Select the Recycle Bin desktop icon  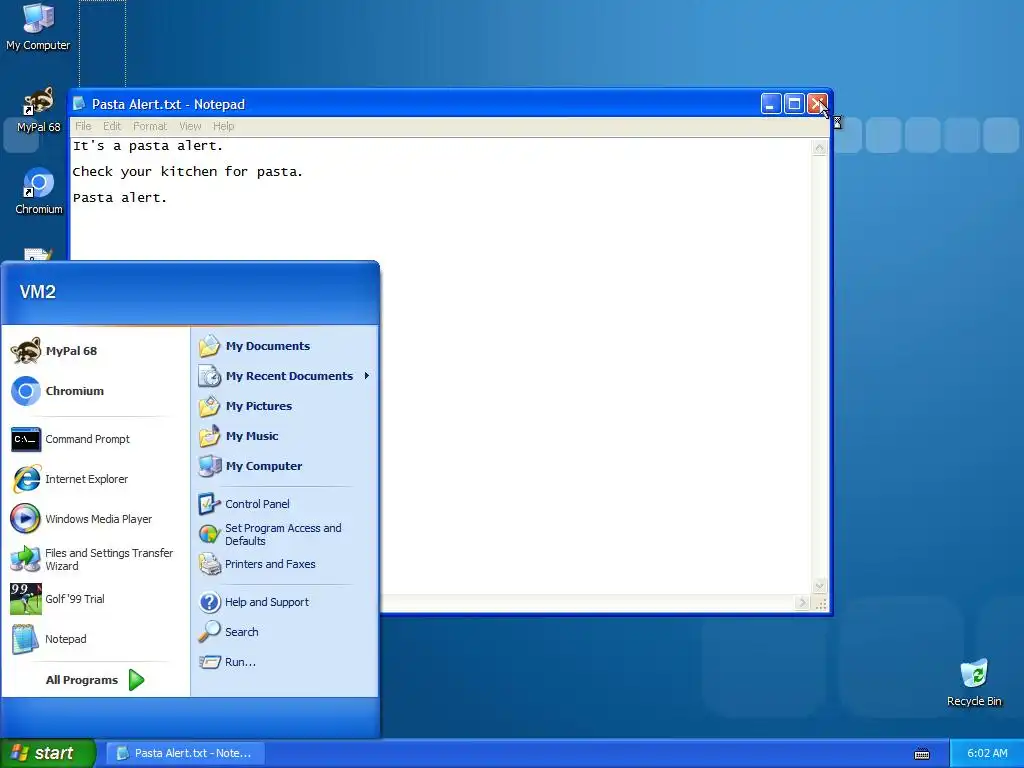pyautogui.click(x=974, y=683)
